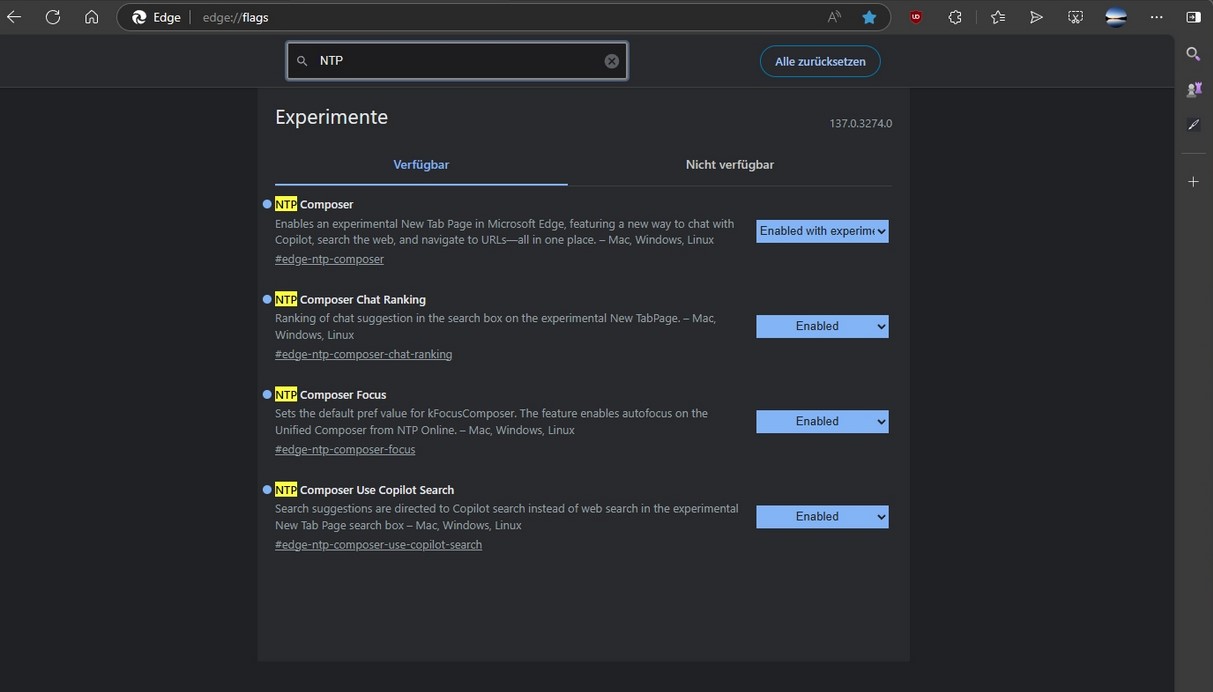Follow the #edge-ntp-composer-focus link
1213x692 pixels.
pyautogui.click(x=345, y=450)
